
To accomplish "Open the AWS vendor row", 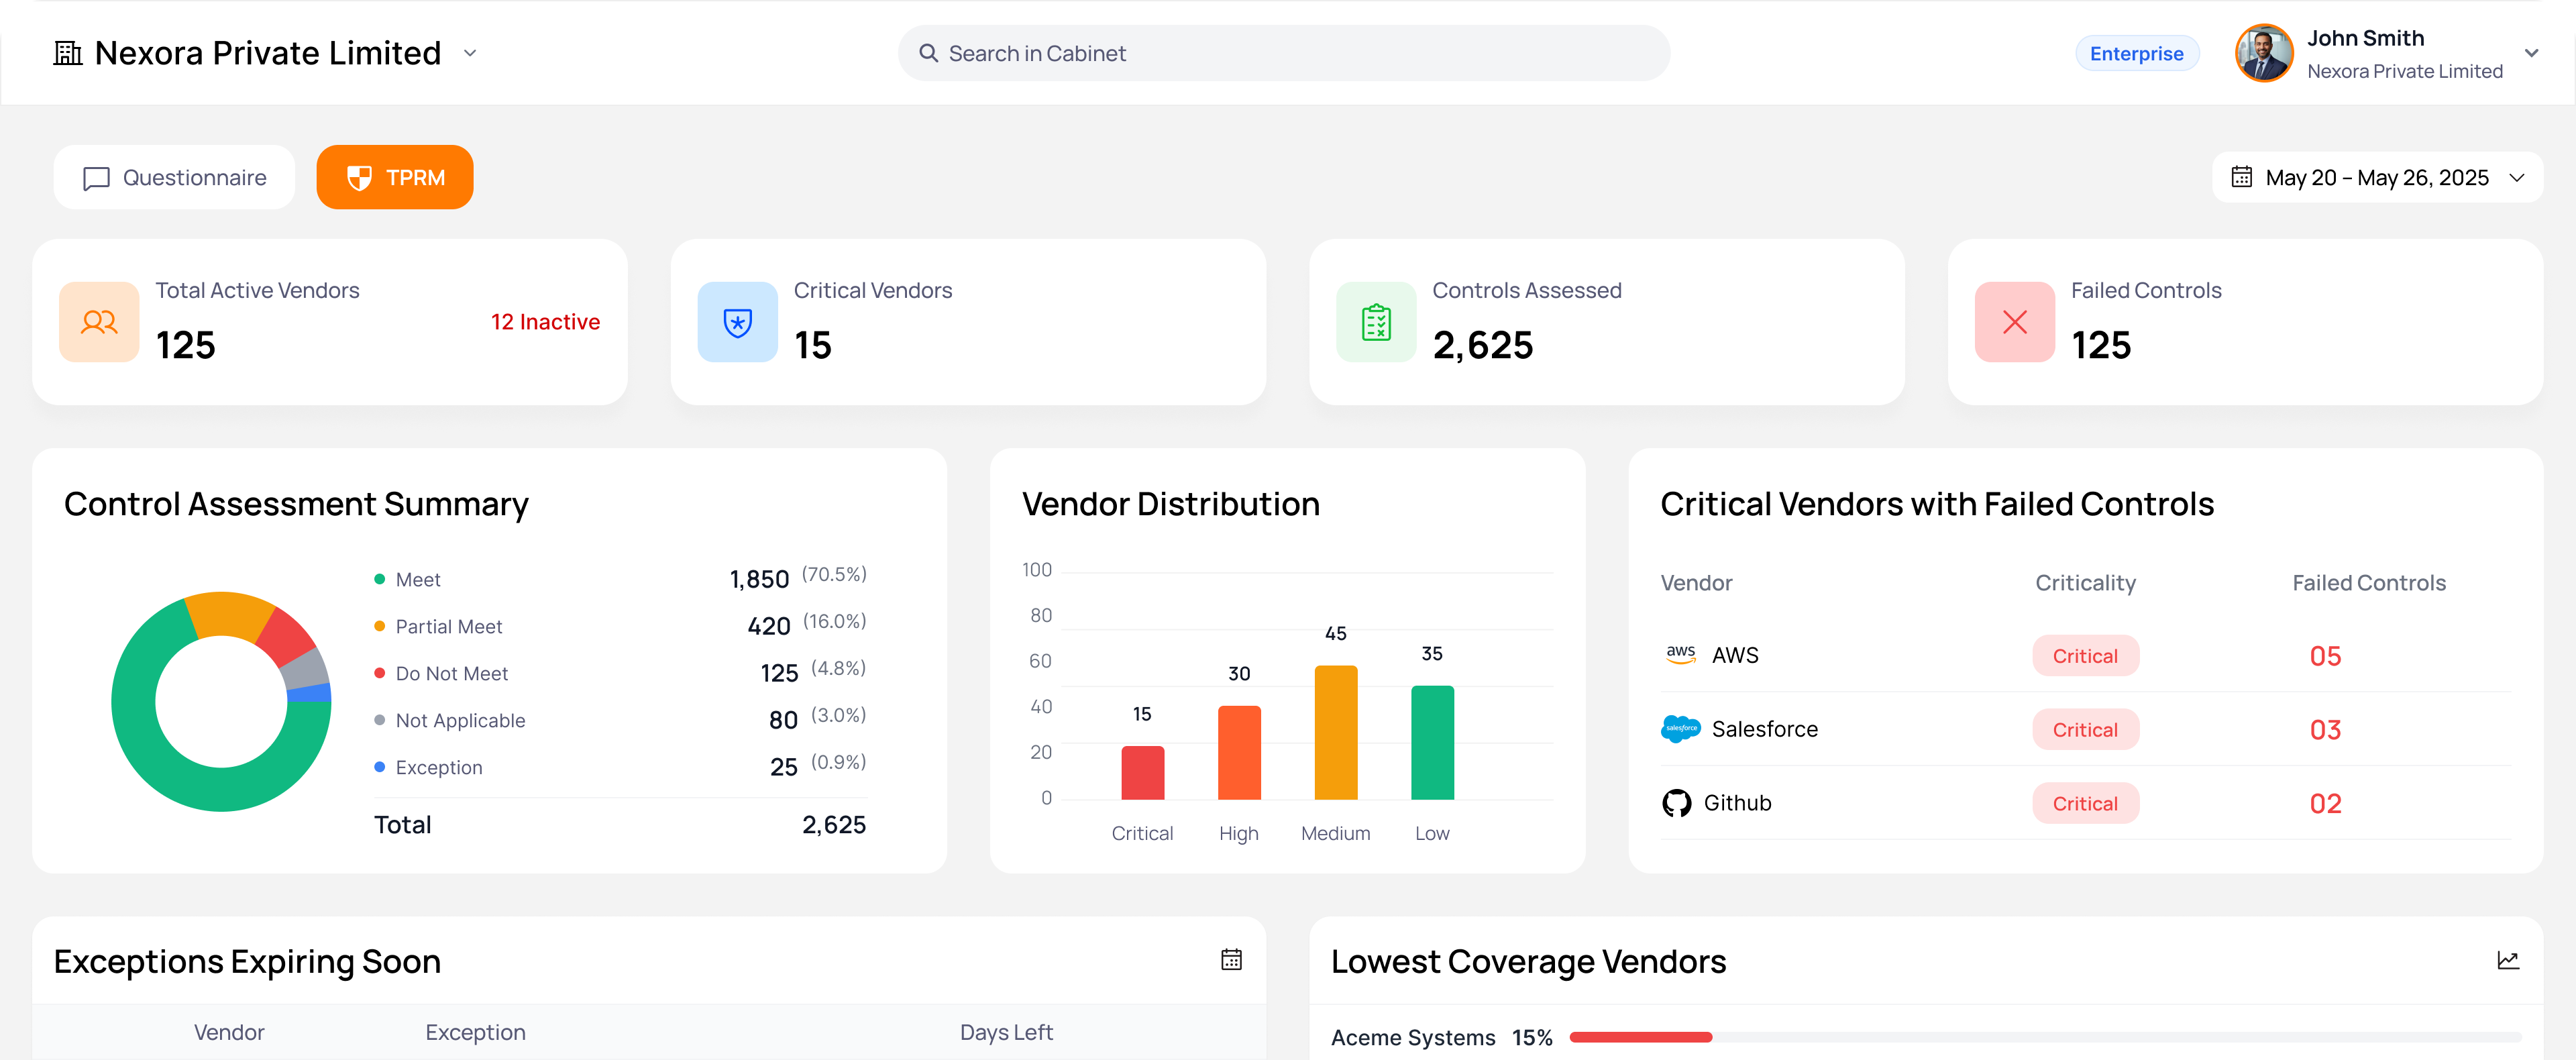I will click(2086, 655).
